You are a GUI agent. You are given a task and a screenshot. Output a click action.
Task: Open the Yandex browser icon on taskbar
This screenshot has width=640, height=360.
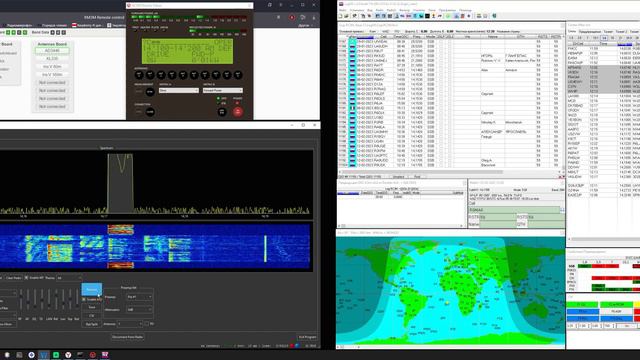tap(68, 355)
